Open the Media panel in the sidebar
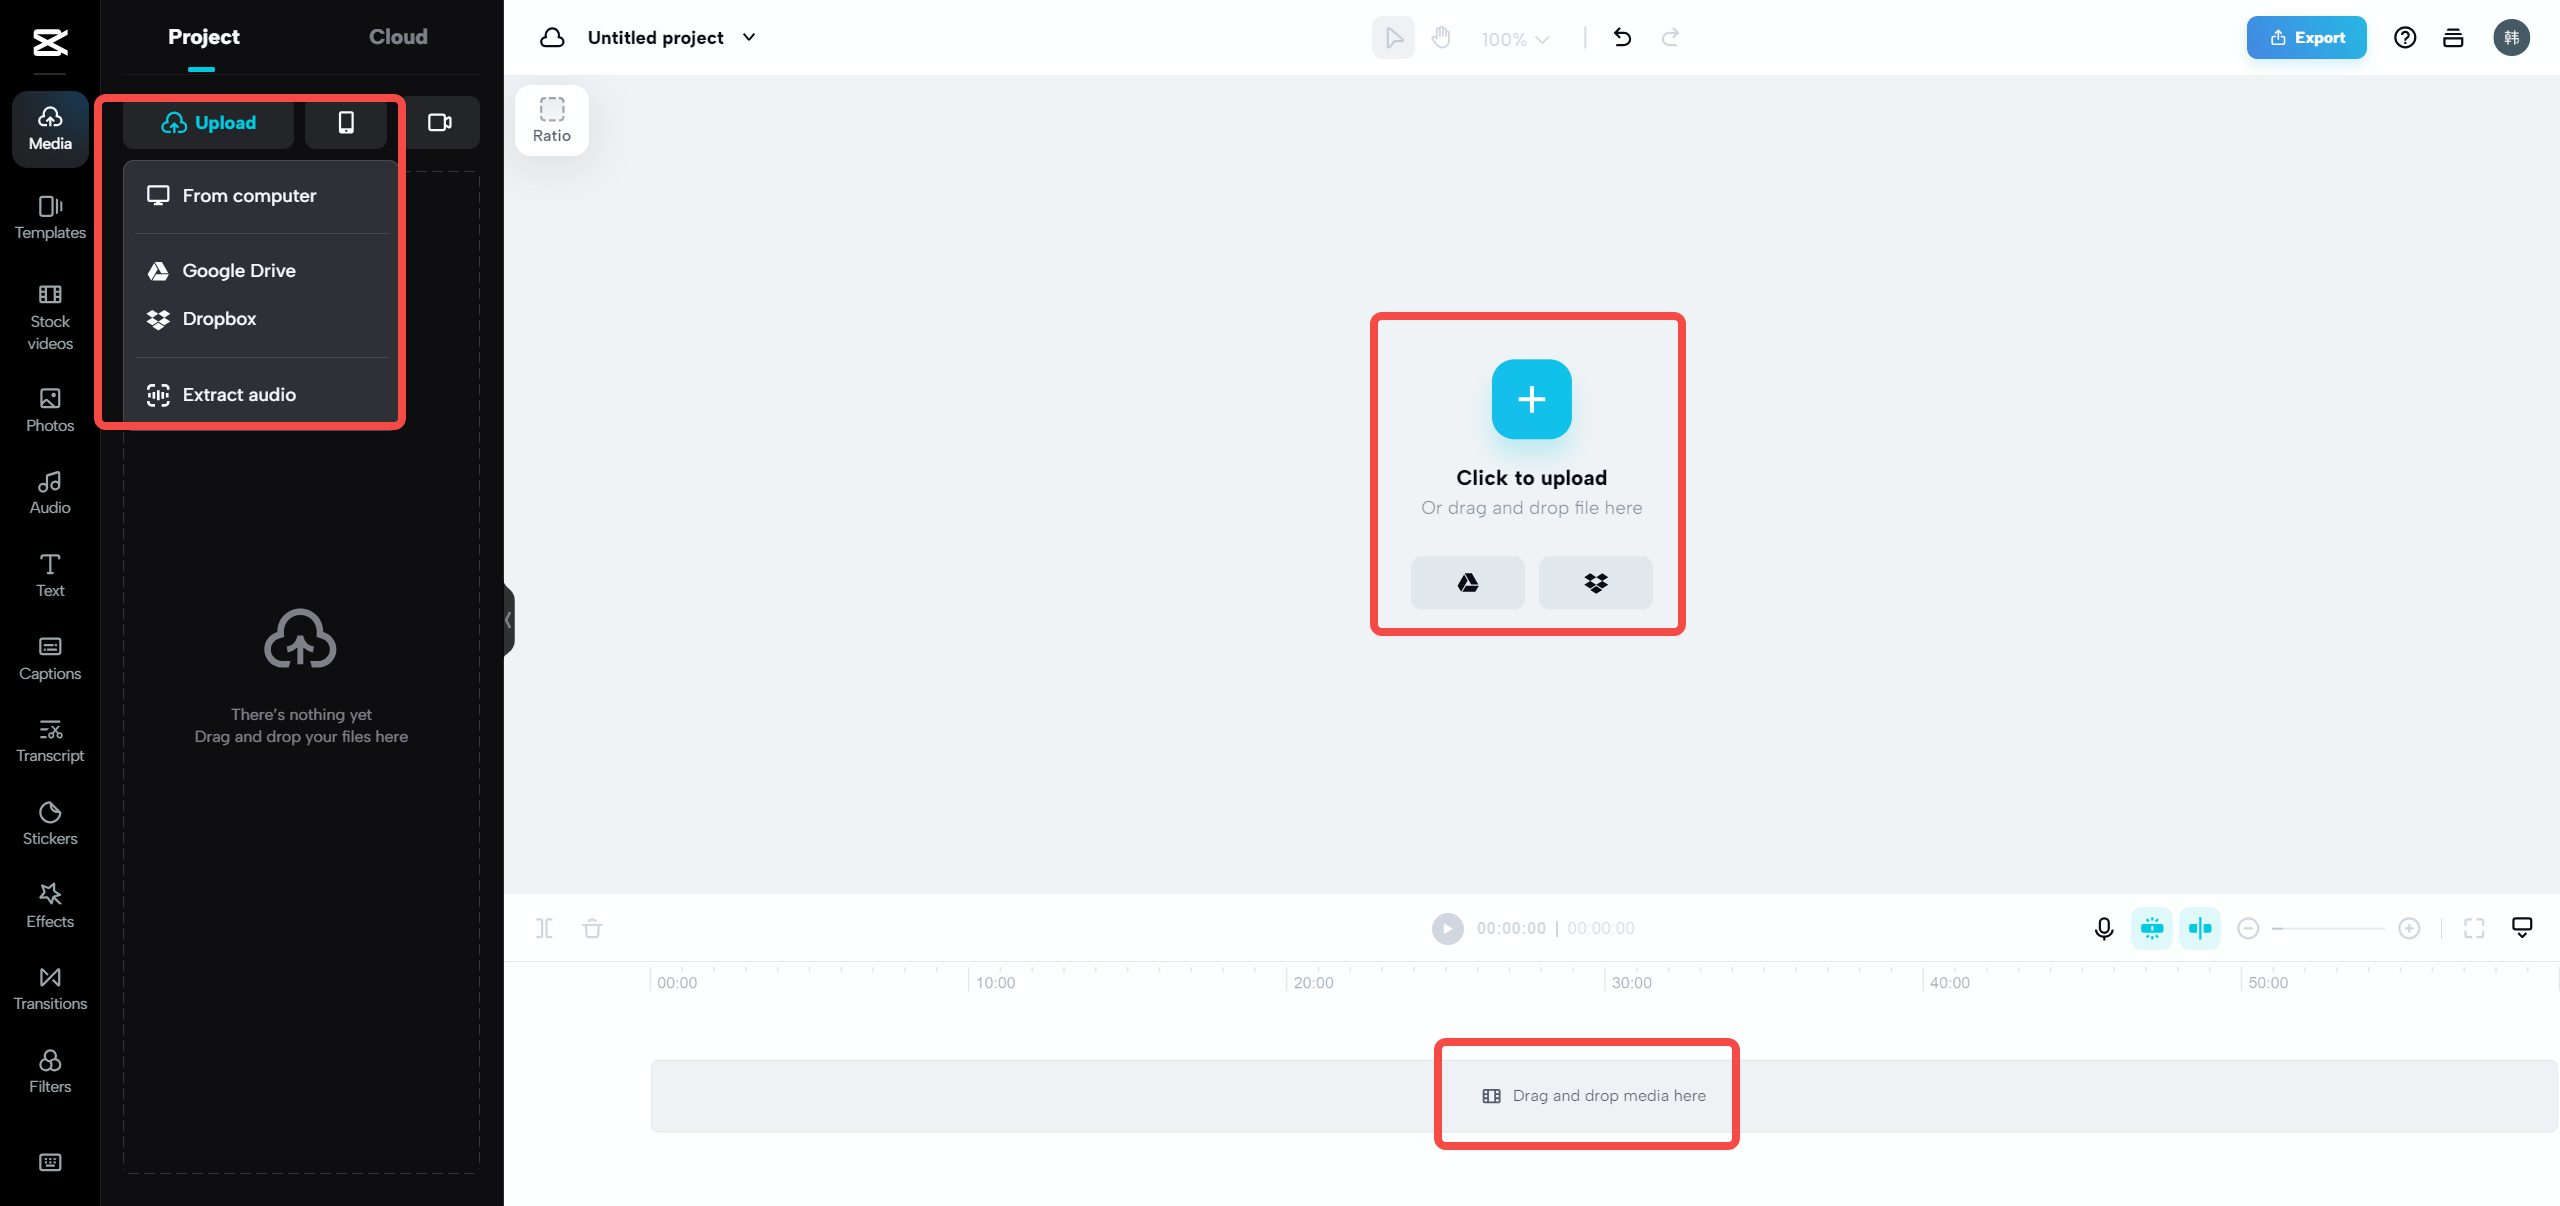This screenshot has height=1206, width=2560. [49, 128]
